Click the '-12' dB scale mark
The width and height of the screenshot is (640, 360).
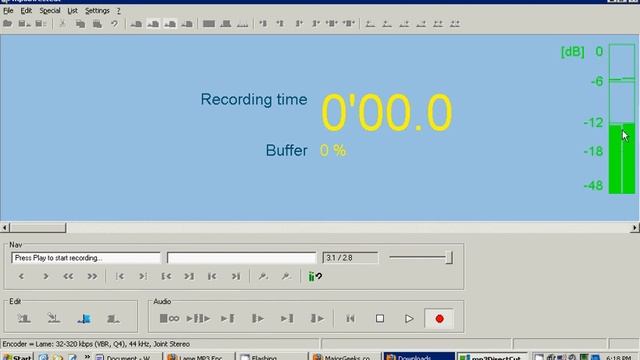click(x=593, y=122)
